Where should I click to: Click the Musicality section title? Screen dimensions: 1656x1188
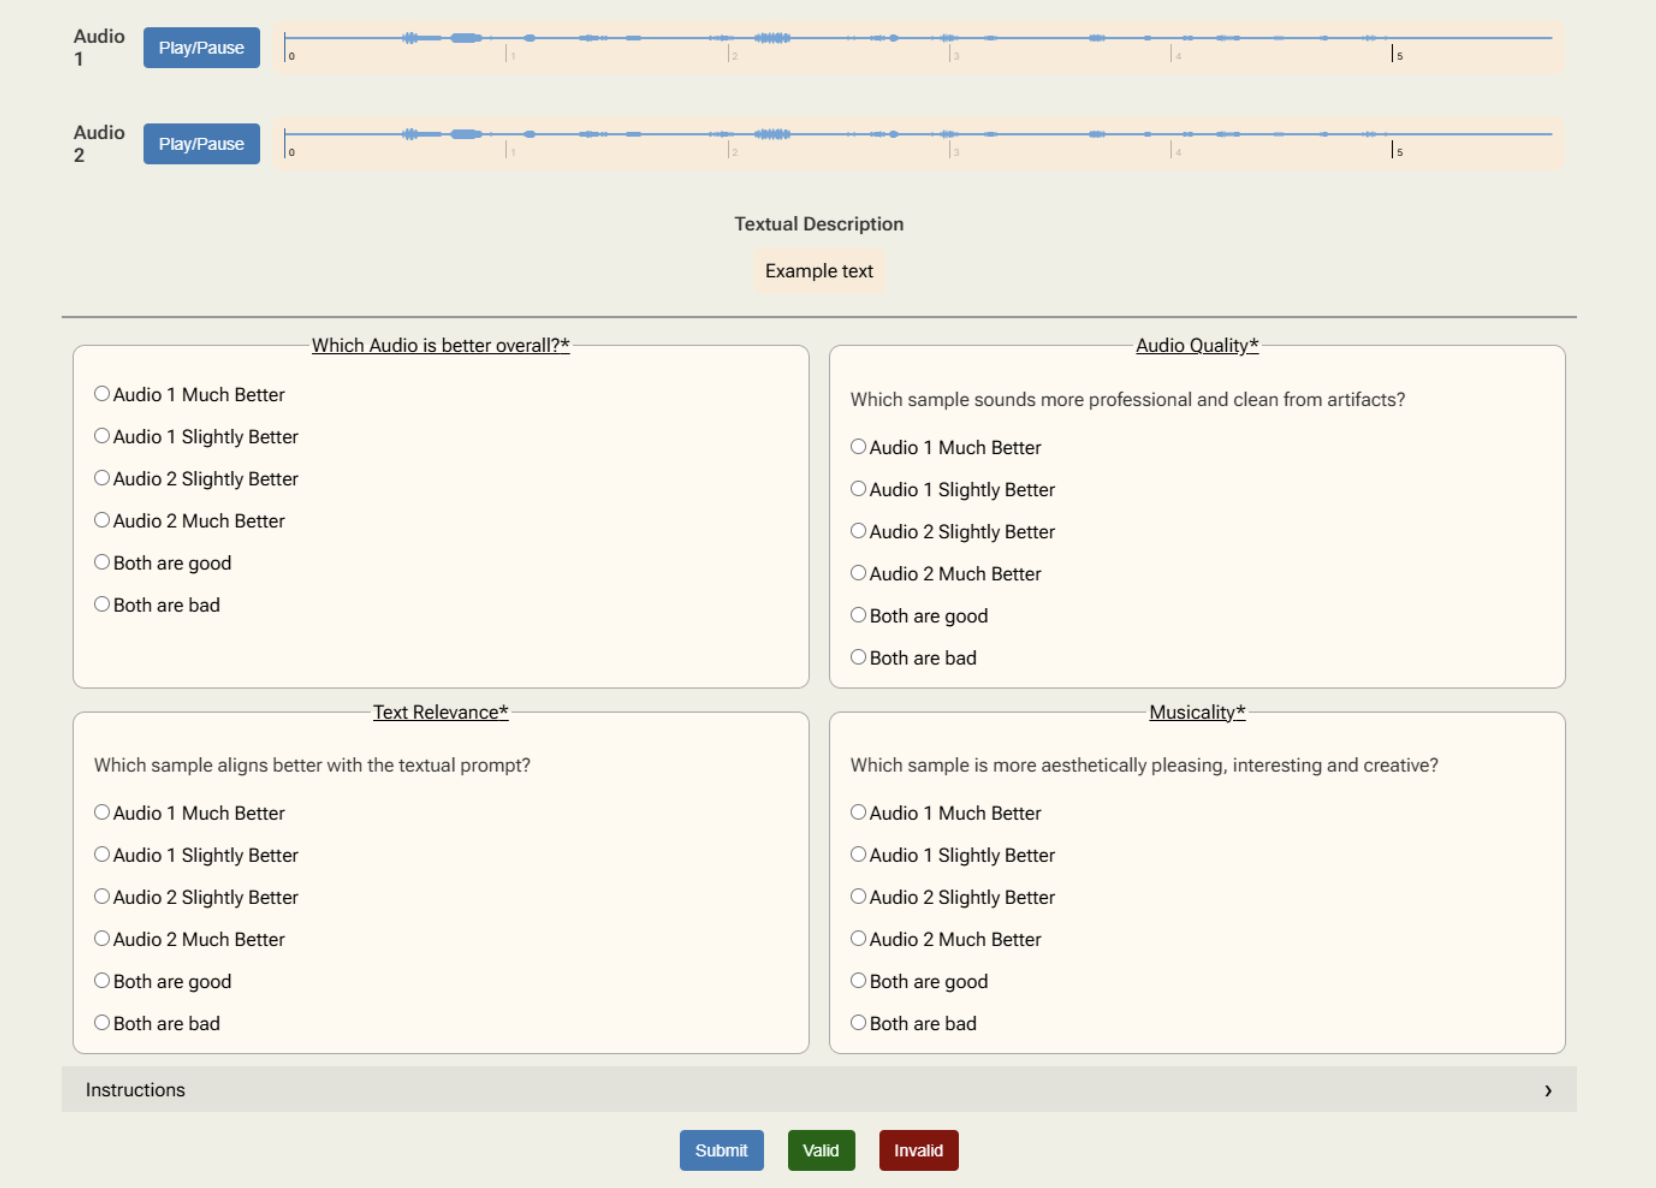click(1197, 712)
